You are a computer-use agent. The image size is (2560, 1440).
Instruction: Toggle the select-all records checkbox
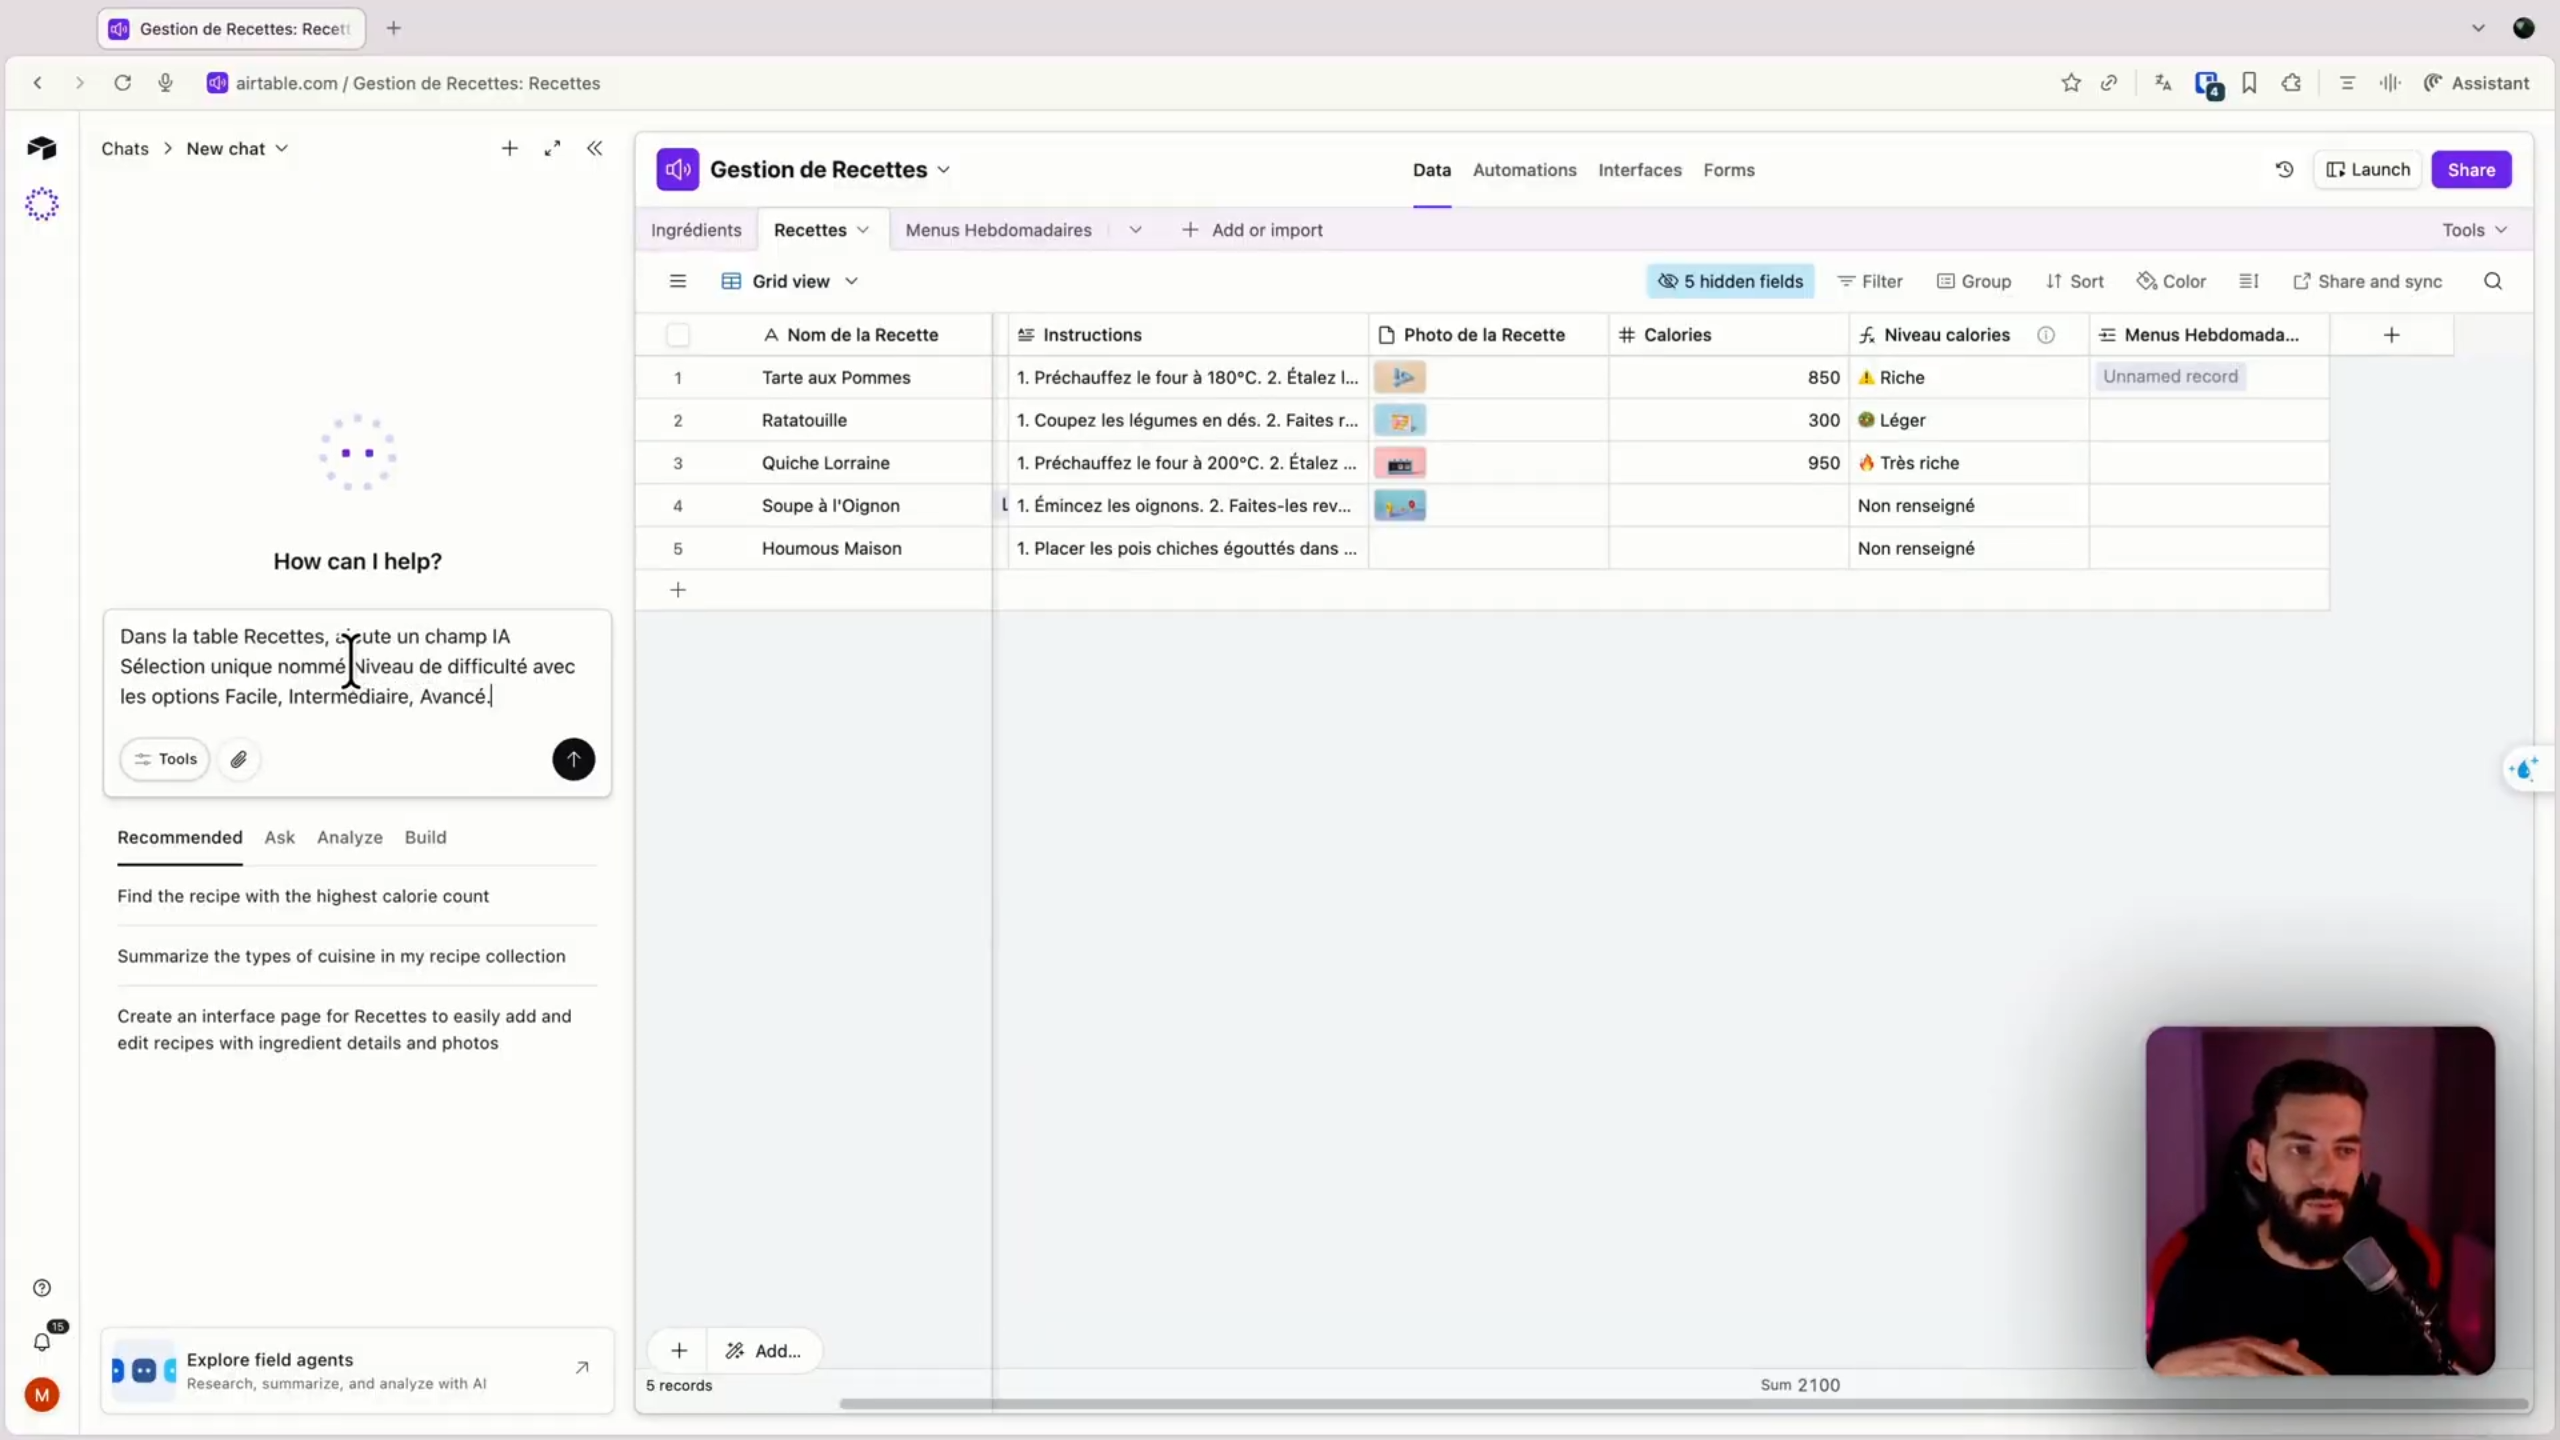tap(678, 335)
